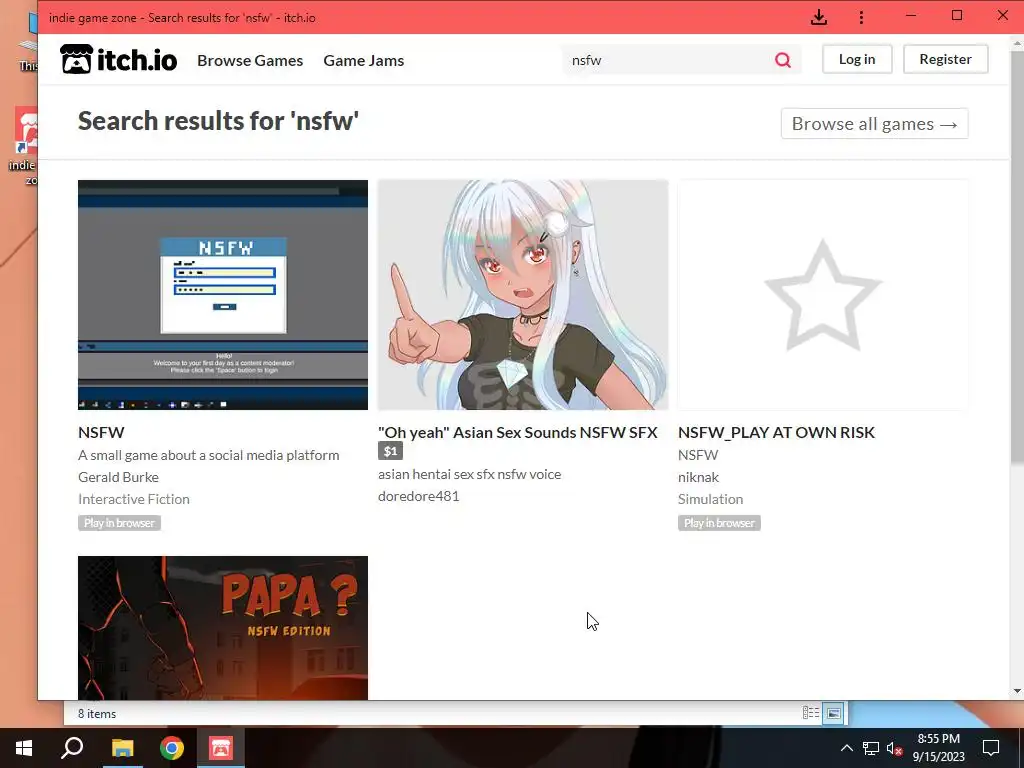Open the indie game zone desktop shortcut

(x=24, y=147)
